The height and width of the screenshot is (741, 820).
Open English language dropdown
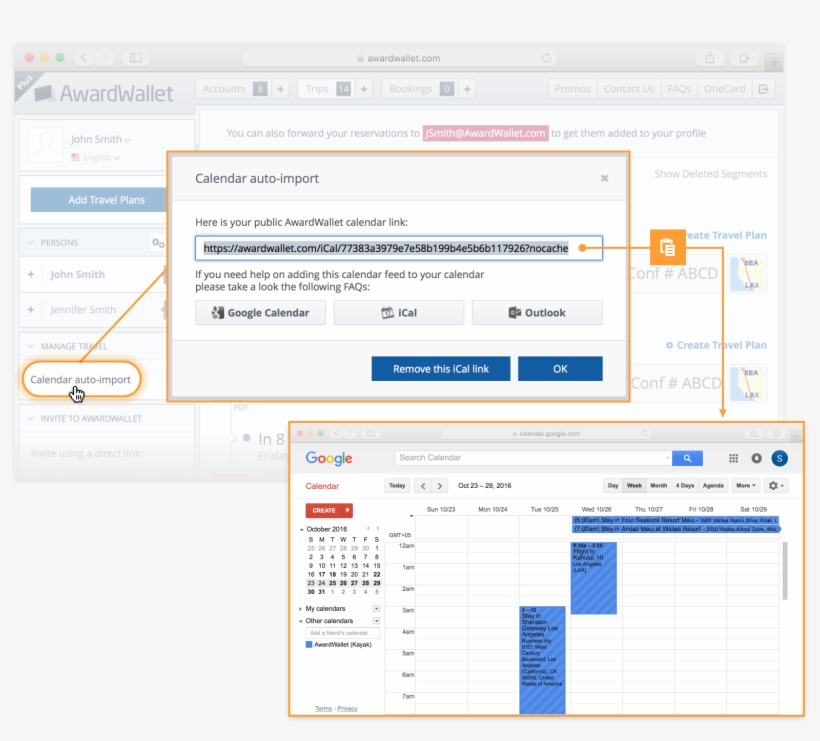96,157
